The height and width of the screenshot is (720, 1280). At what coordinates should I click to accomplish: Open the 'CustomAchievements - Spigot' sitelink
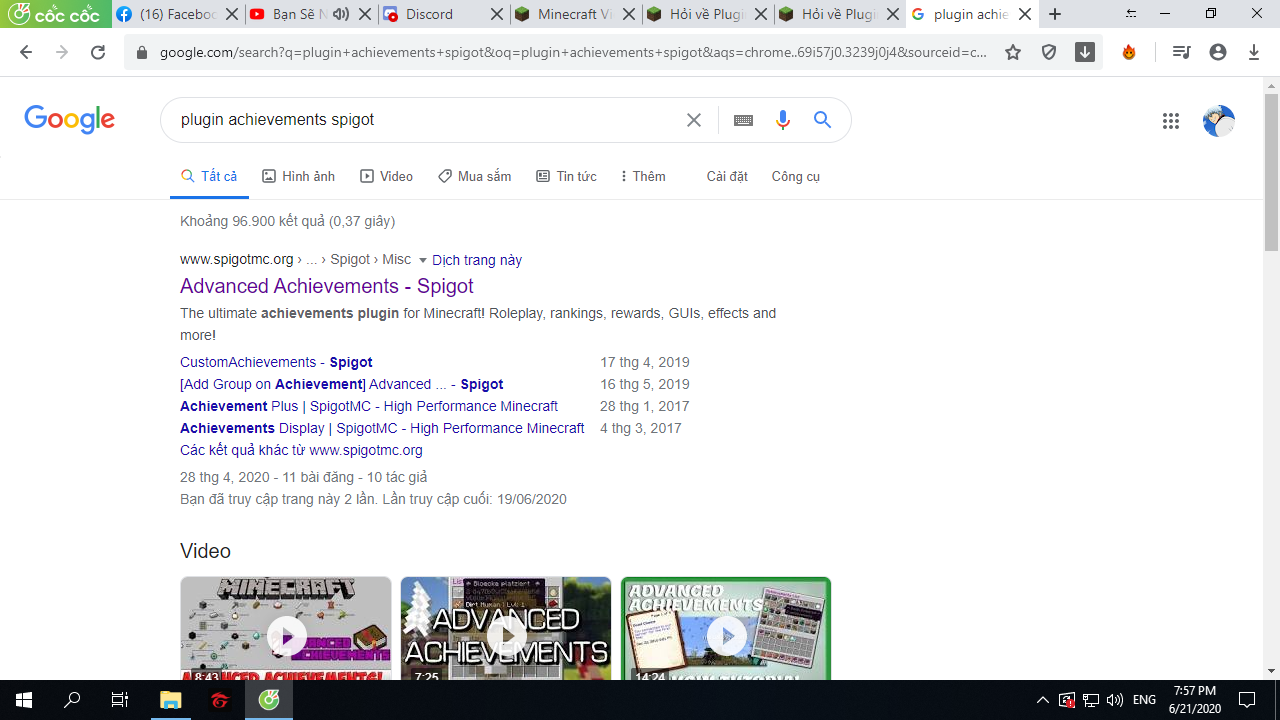(276, 362)
